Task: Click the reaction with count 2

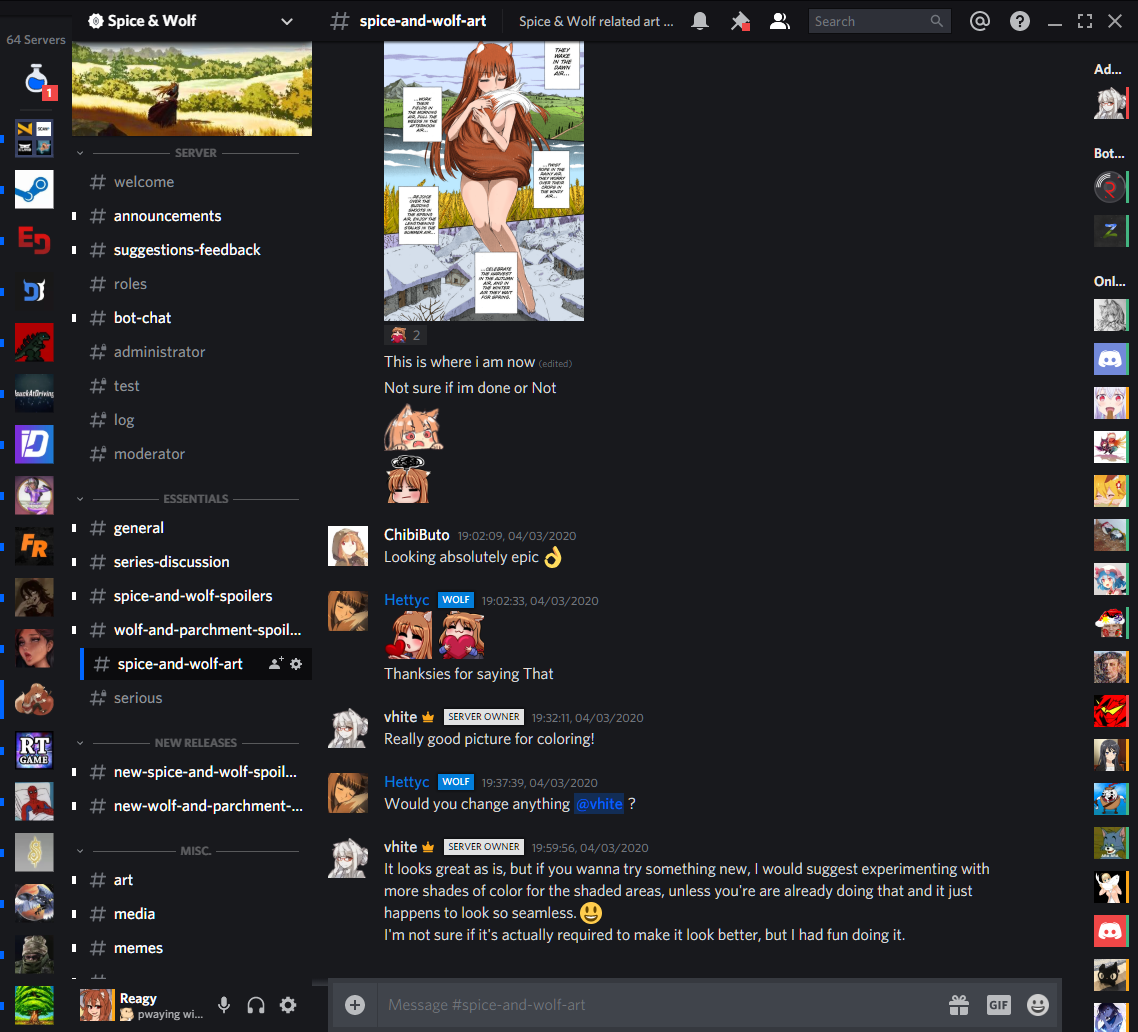Action: 406,335
